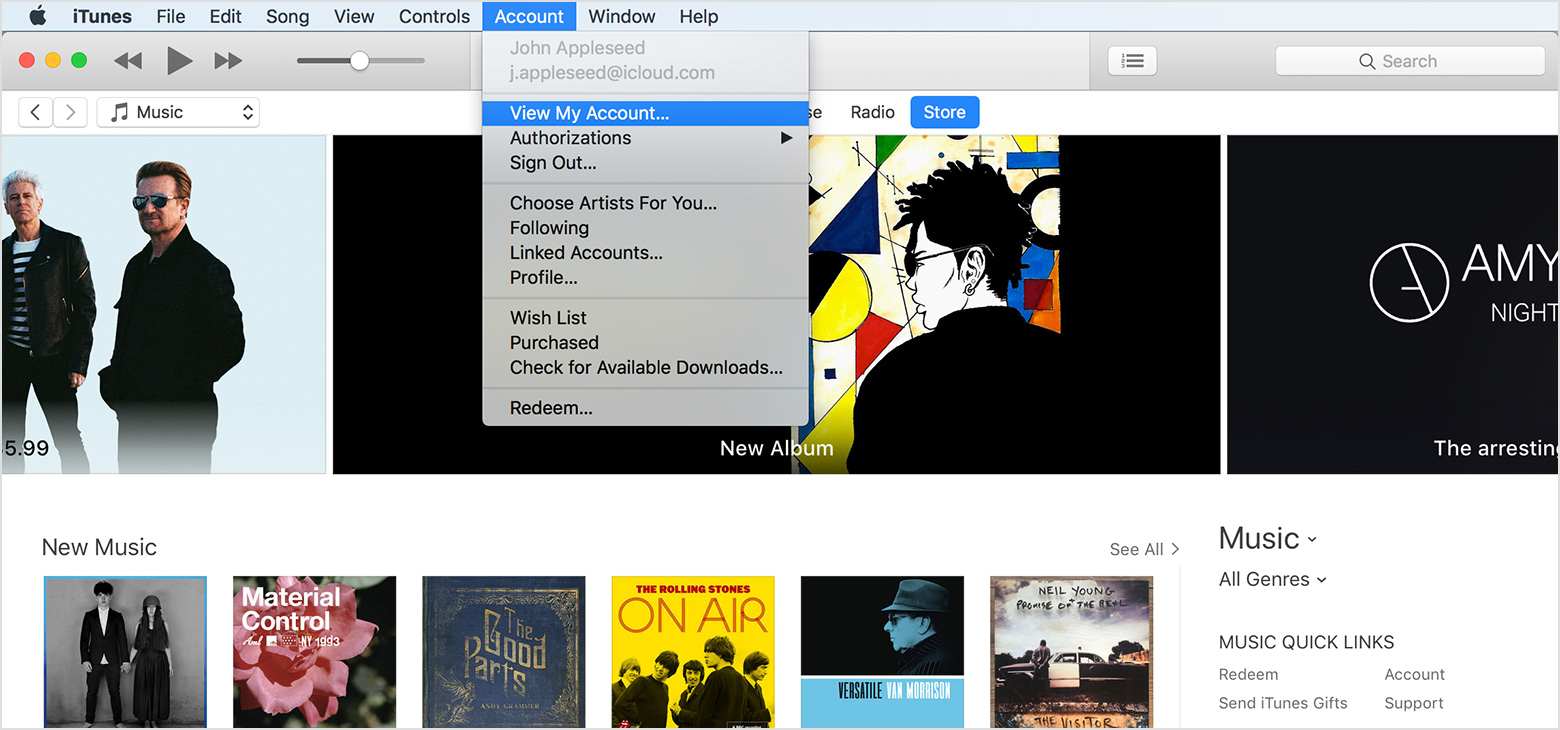Image resolution: width=1560 pixels, height=730 pixels.
Task: Open the Amy banner on right
Action: (x=1393, y=304)
